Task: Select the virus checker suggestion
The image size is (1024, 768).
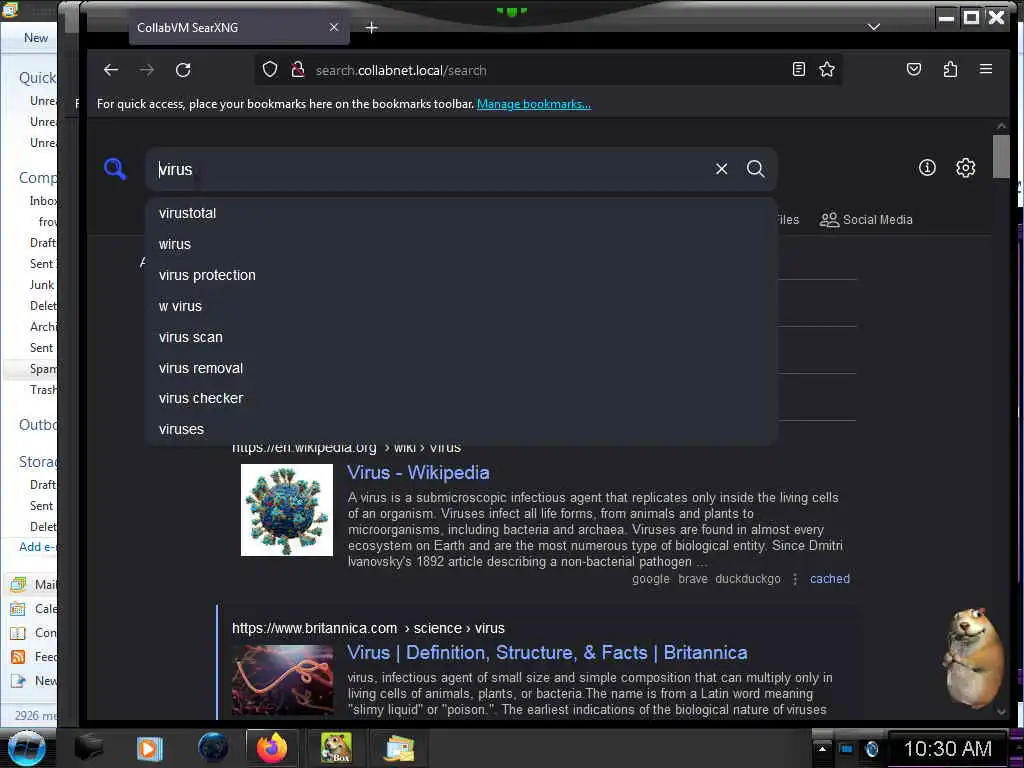Action: (x=461, y=398)
